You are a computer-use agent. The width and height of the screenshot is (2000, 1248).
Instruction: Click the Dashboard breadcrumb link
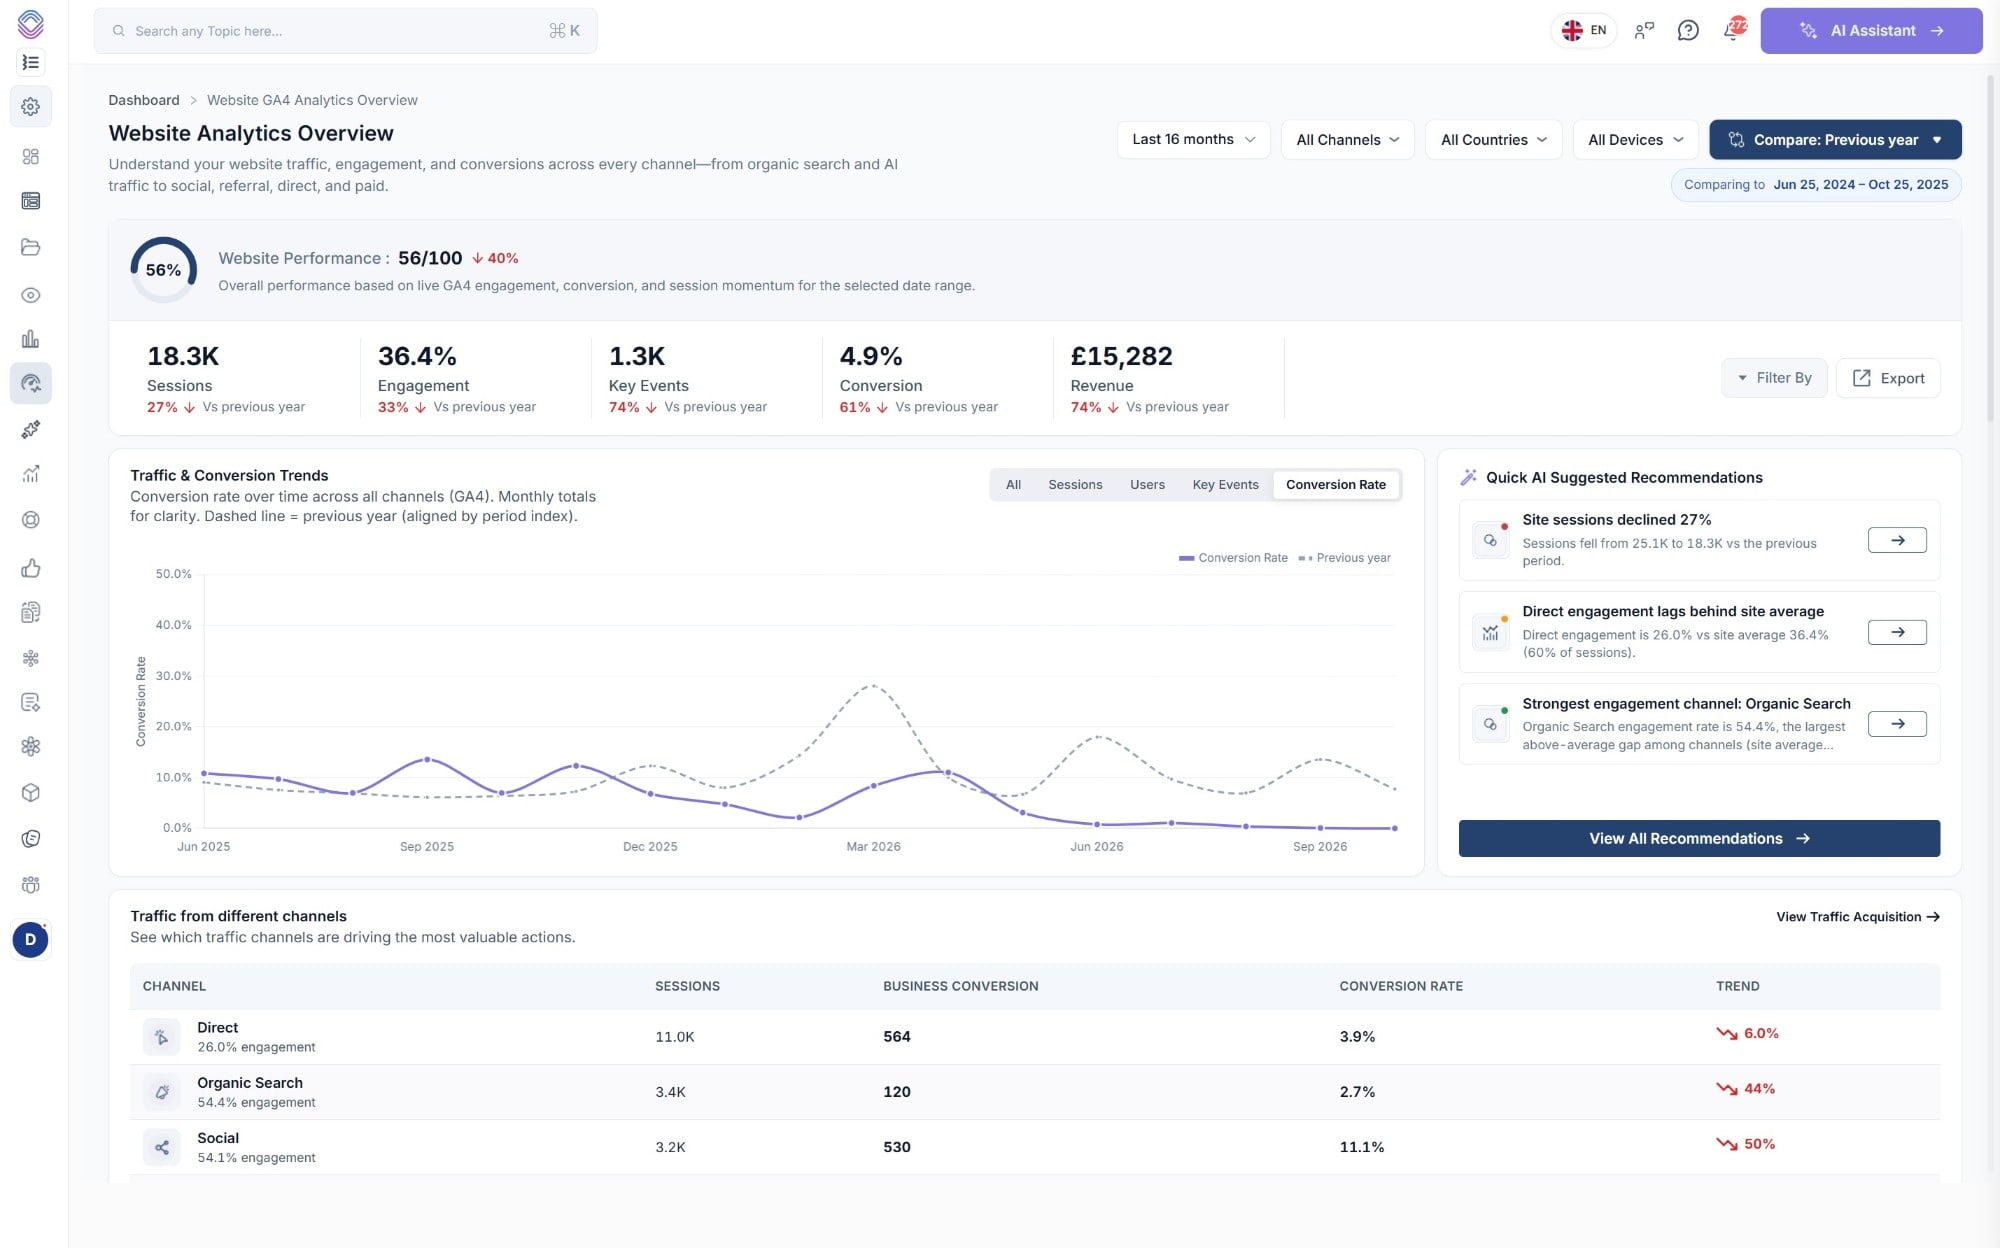[x=144, y=100]
